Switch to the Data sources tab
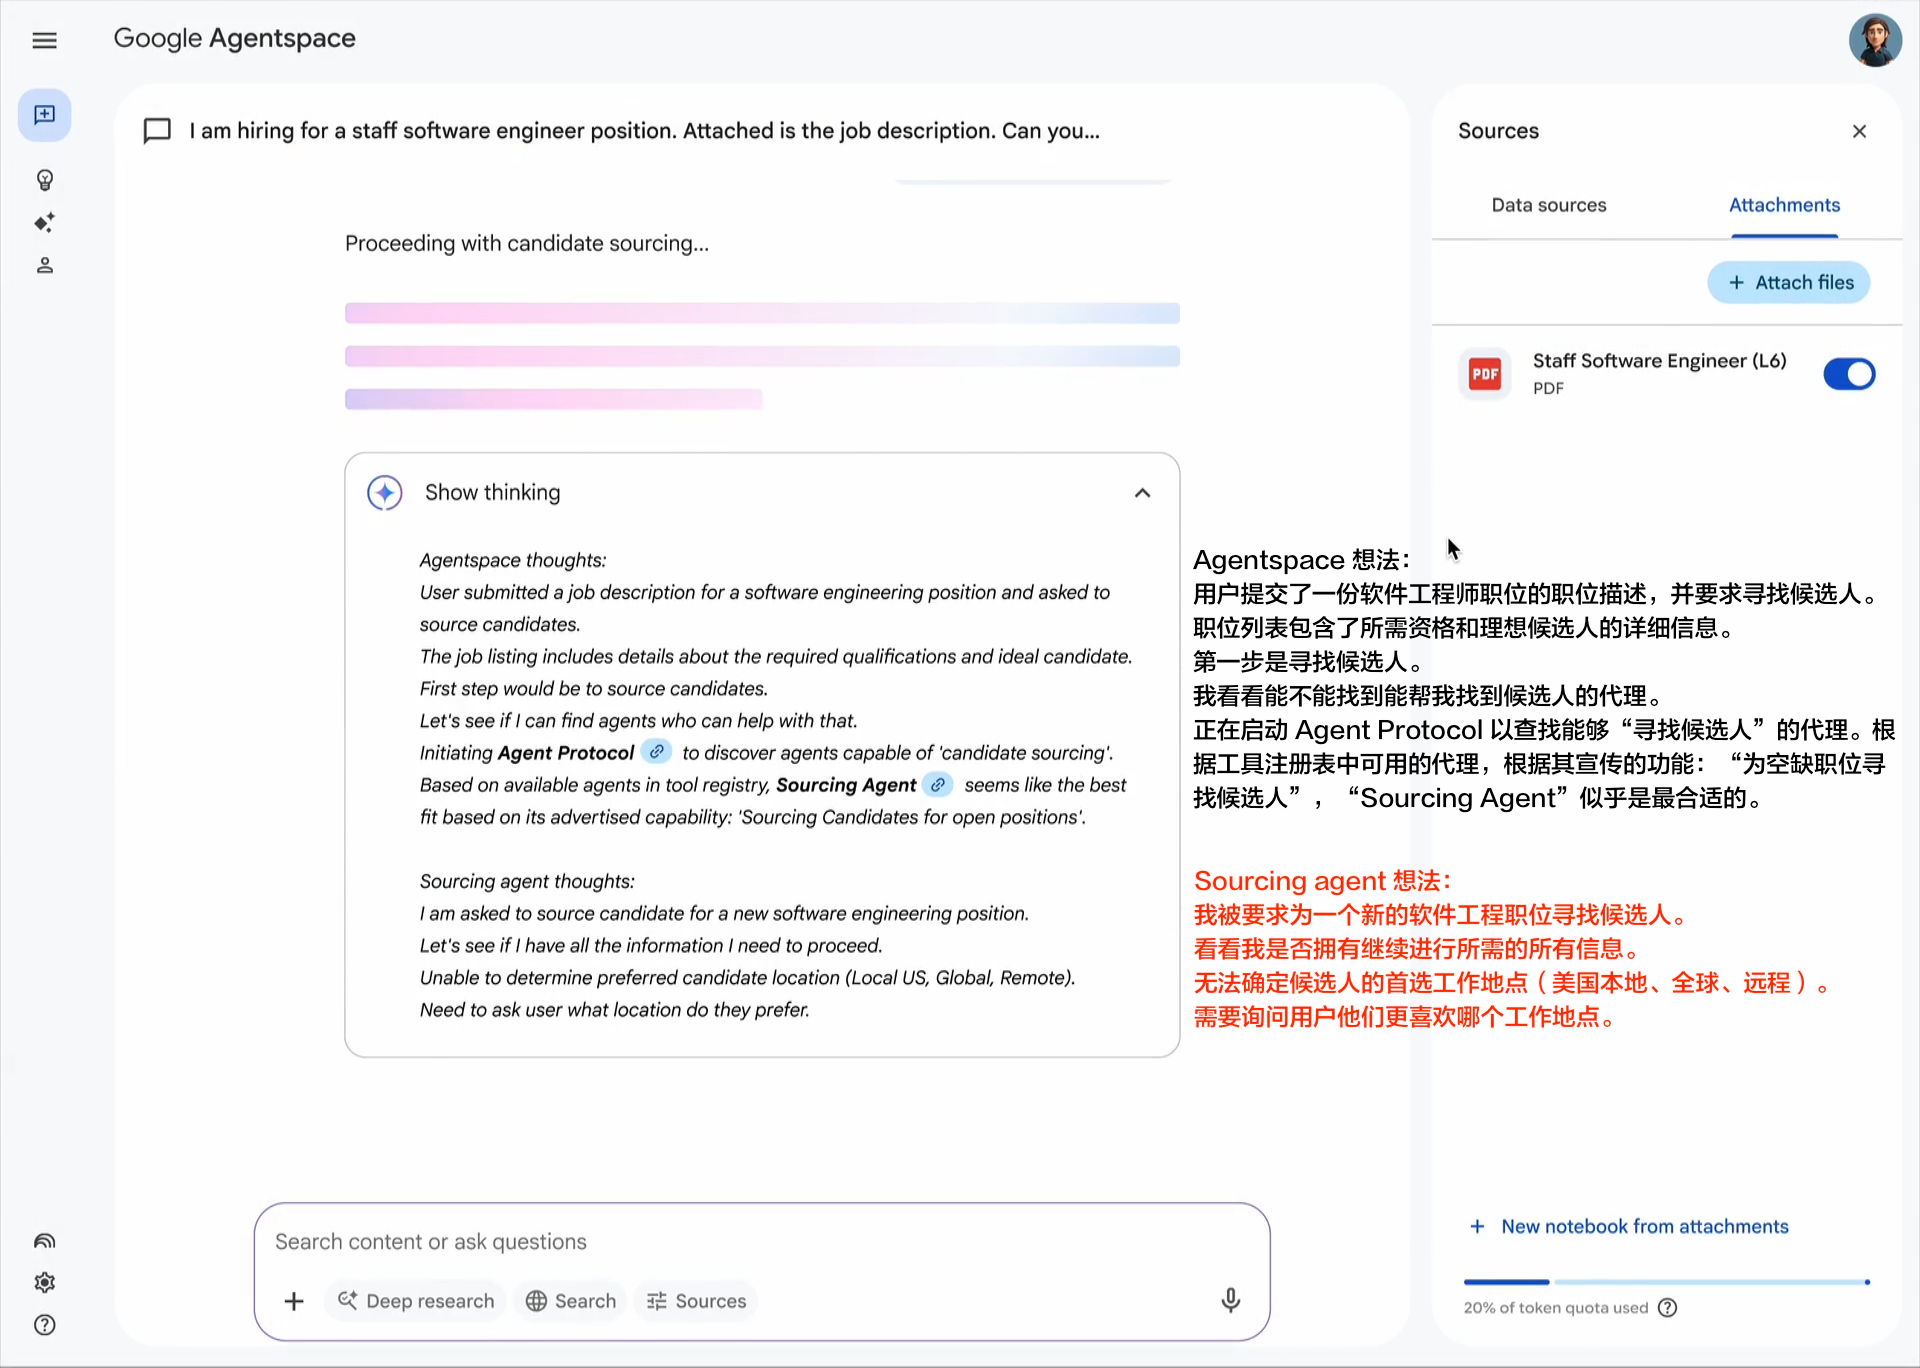This screenshot has height=1368, width=1920. point(1548,205)
